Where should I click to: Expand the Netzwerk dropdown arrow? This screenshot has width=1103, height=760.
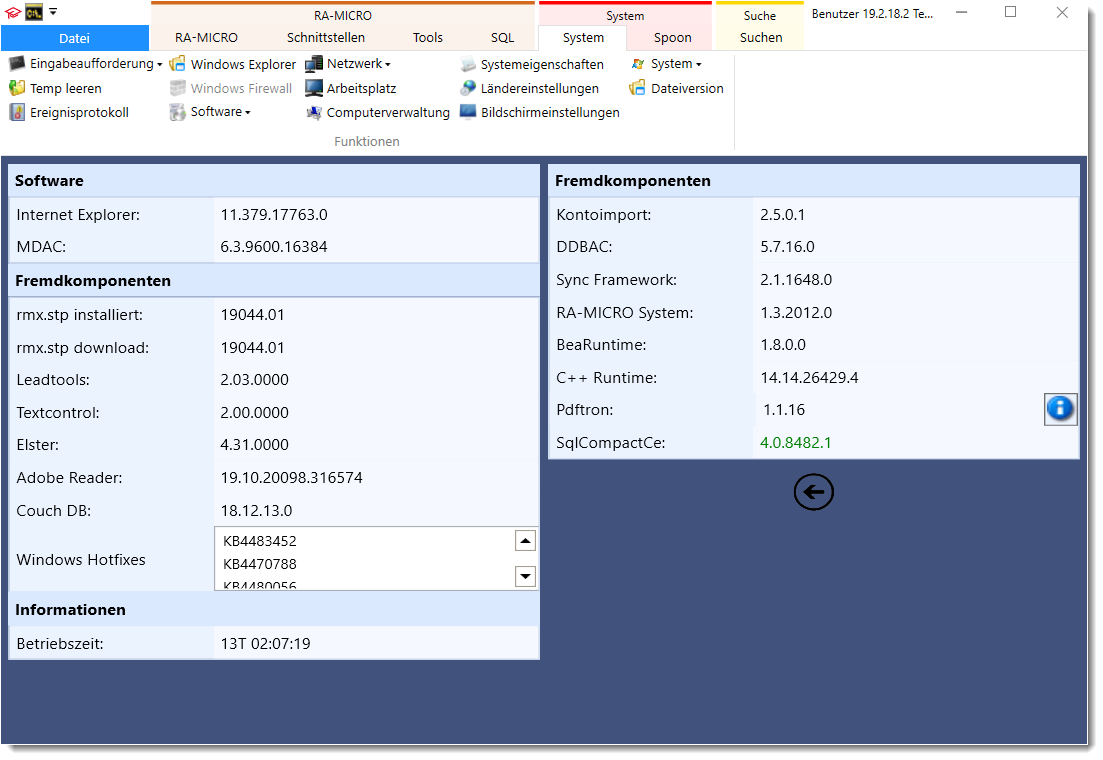click(388, 65)
